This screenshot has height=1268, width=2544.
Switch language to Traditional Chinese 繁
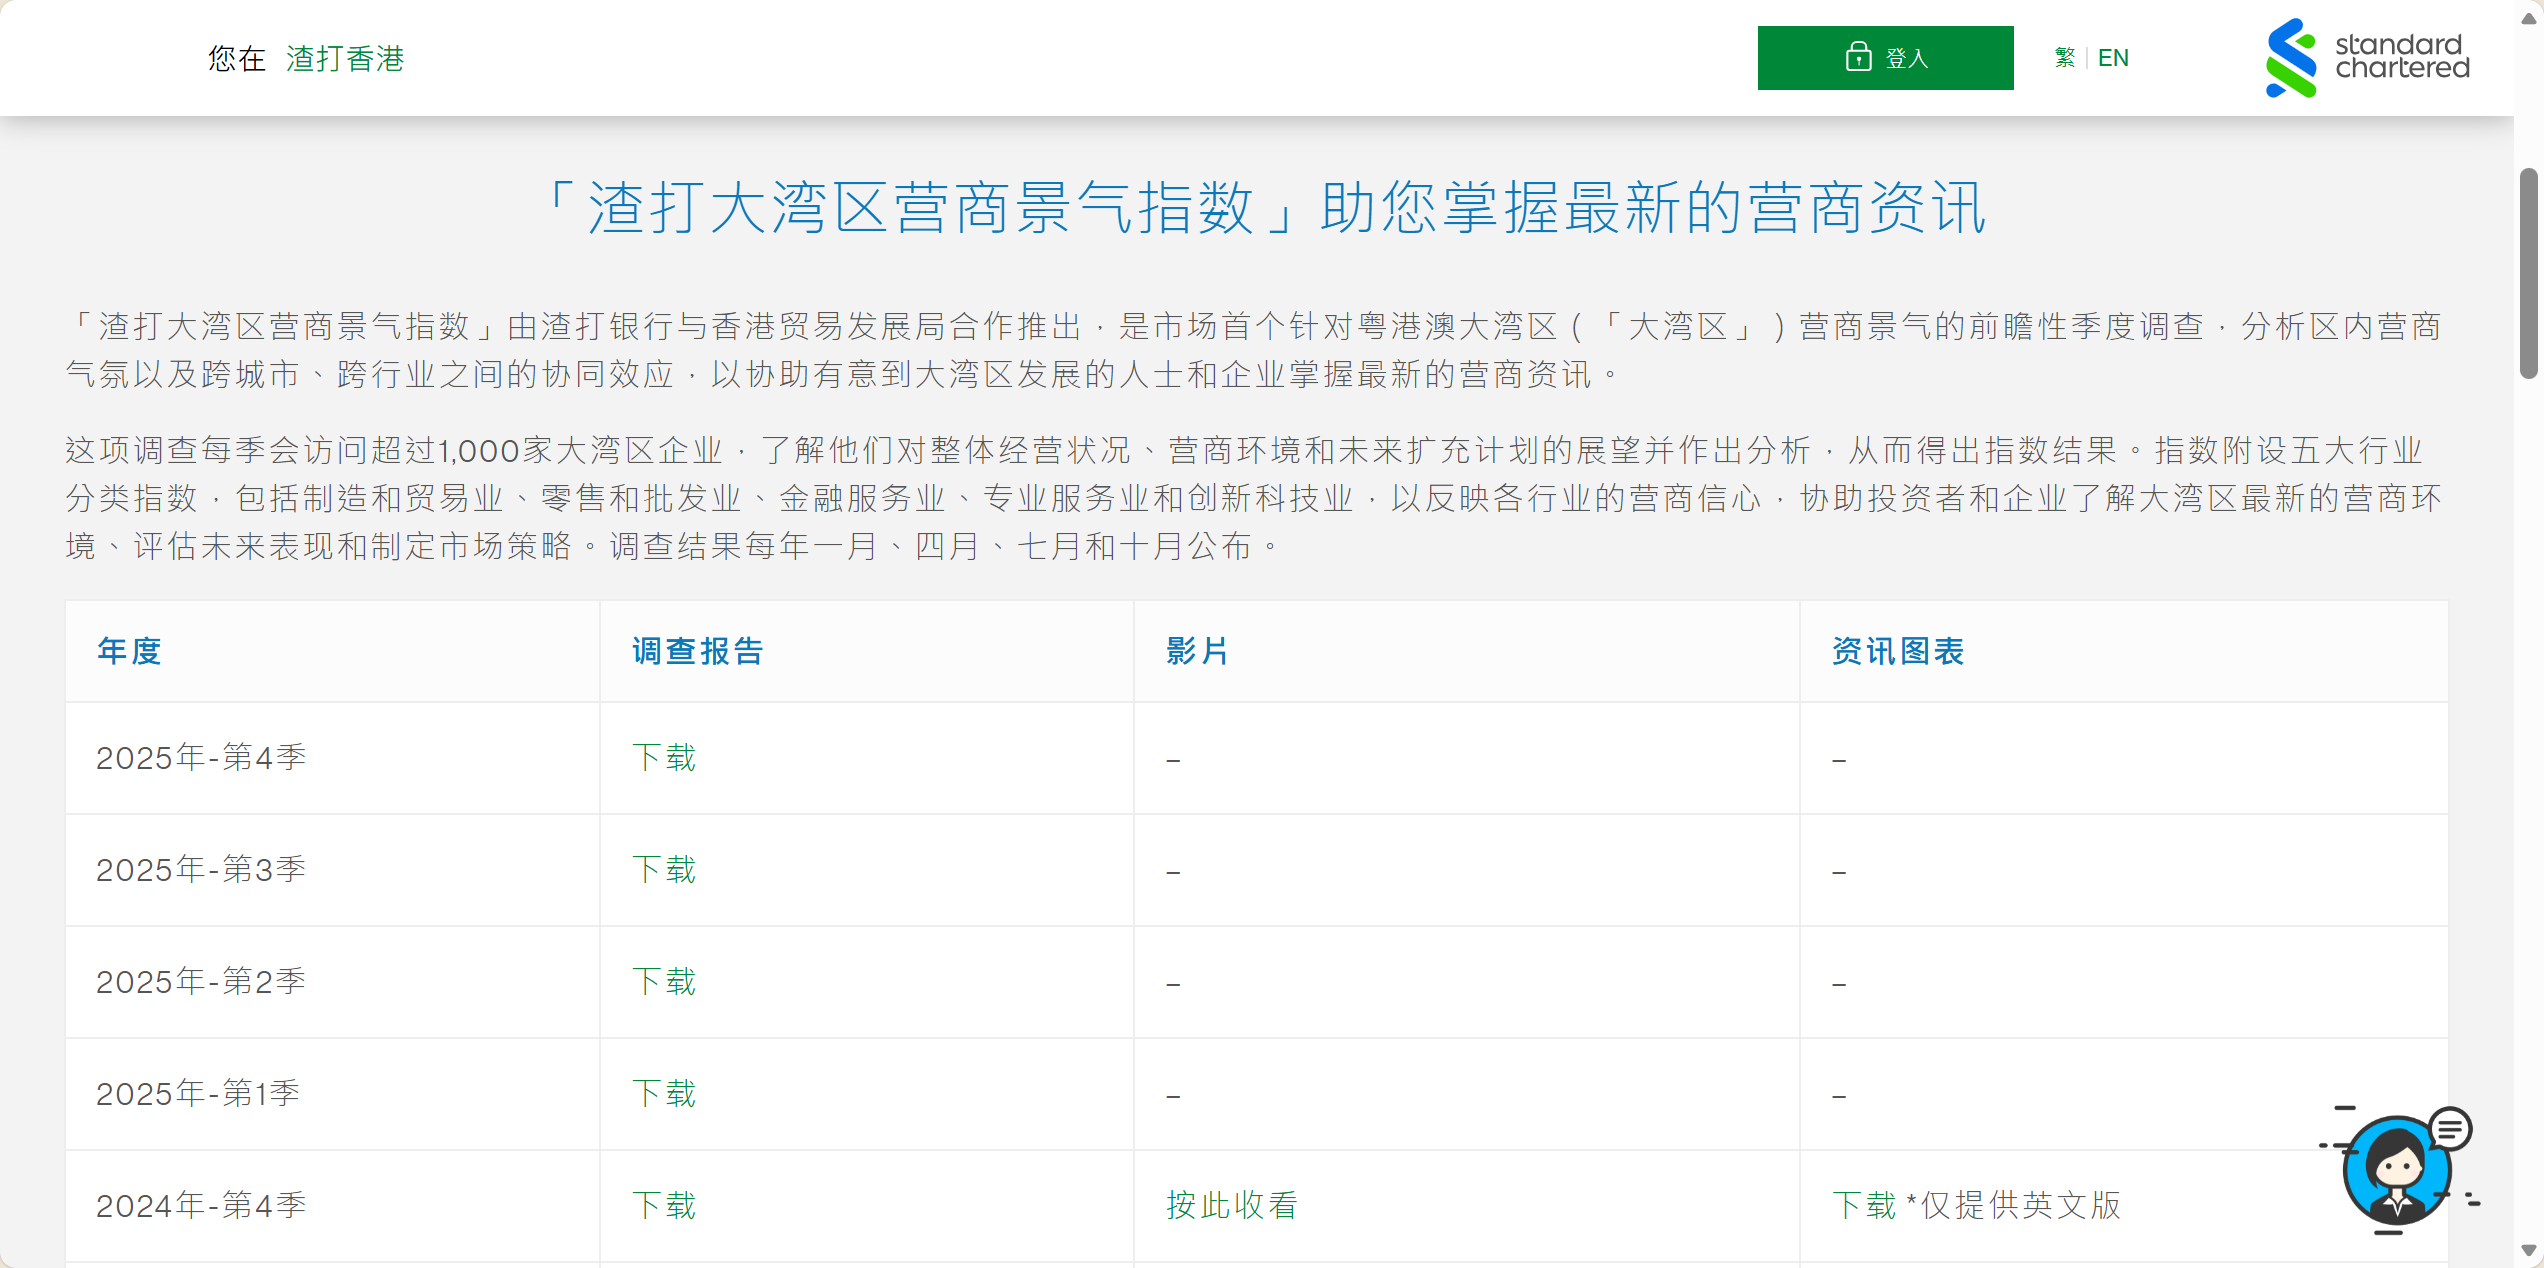pyautogui.click(x=2065, y=58)
